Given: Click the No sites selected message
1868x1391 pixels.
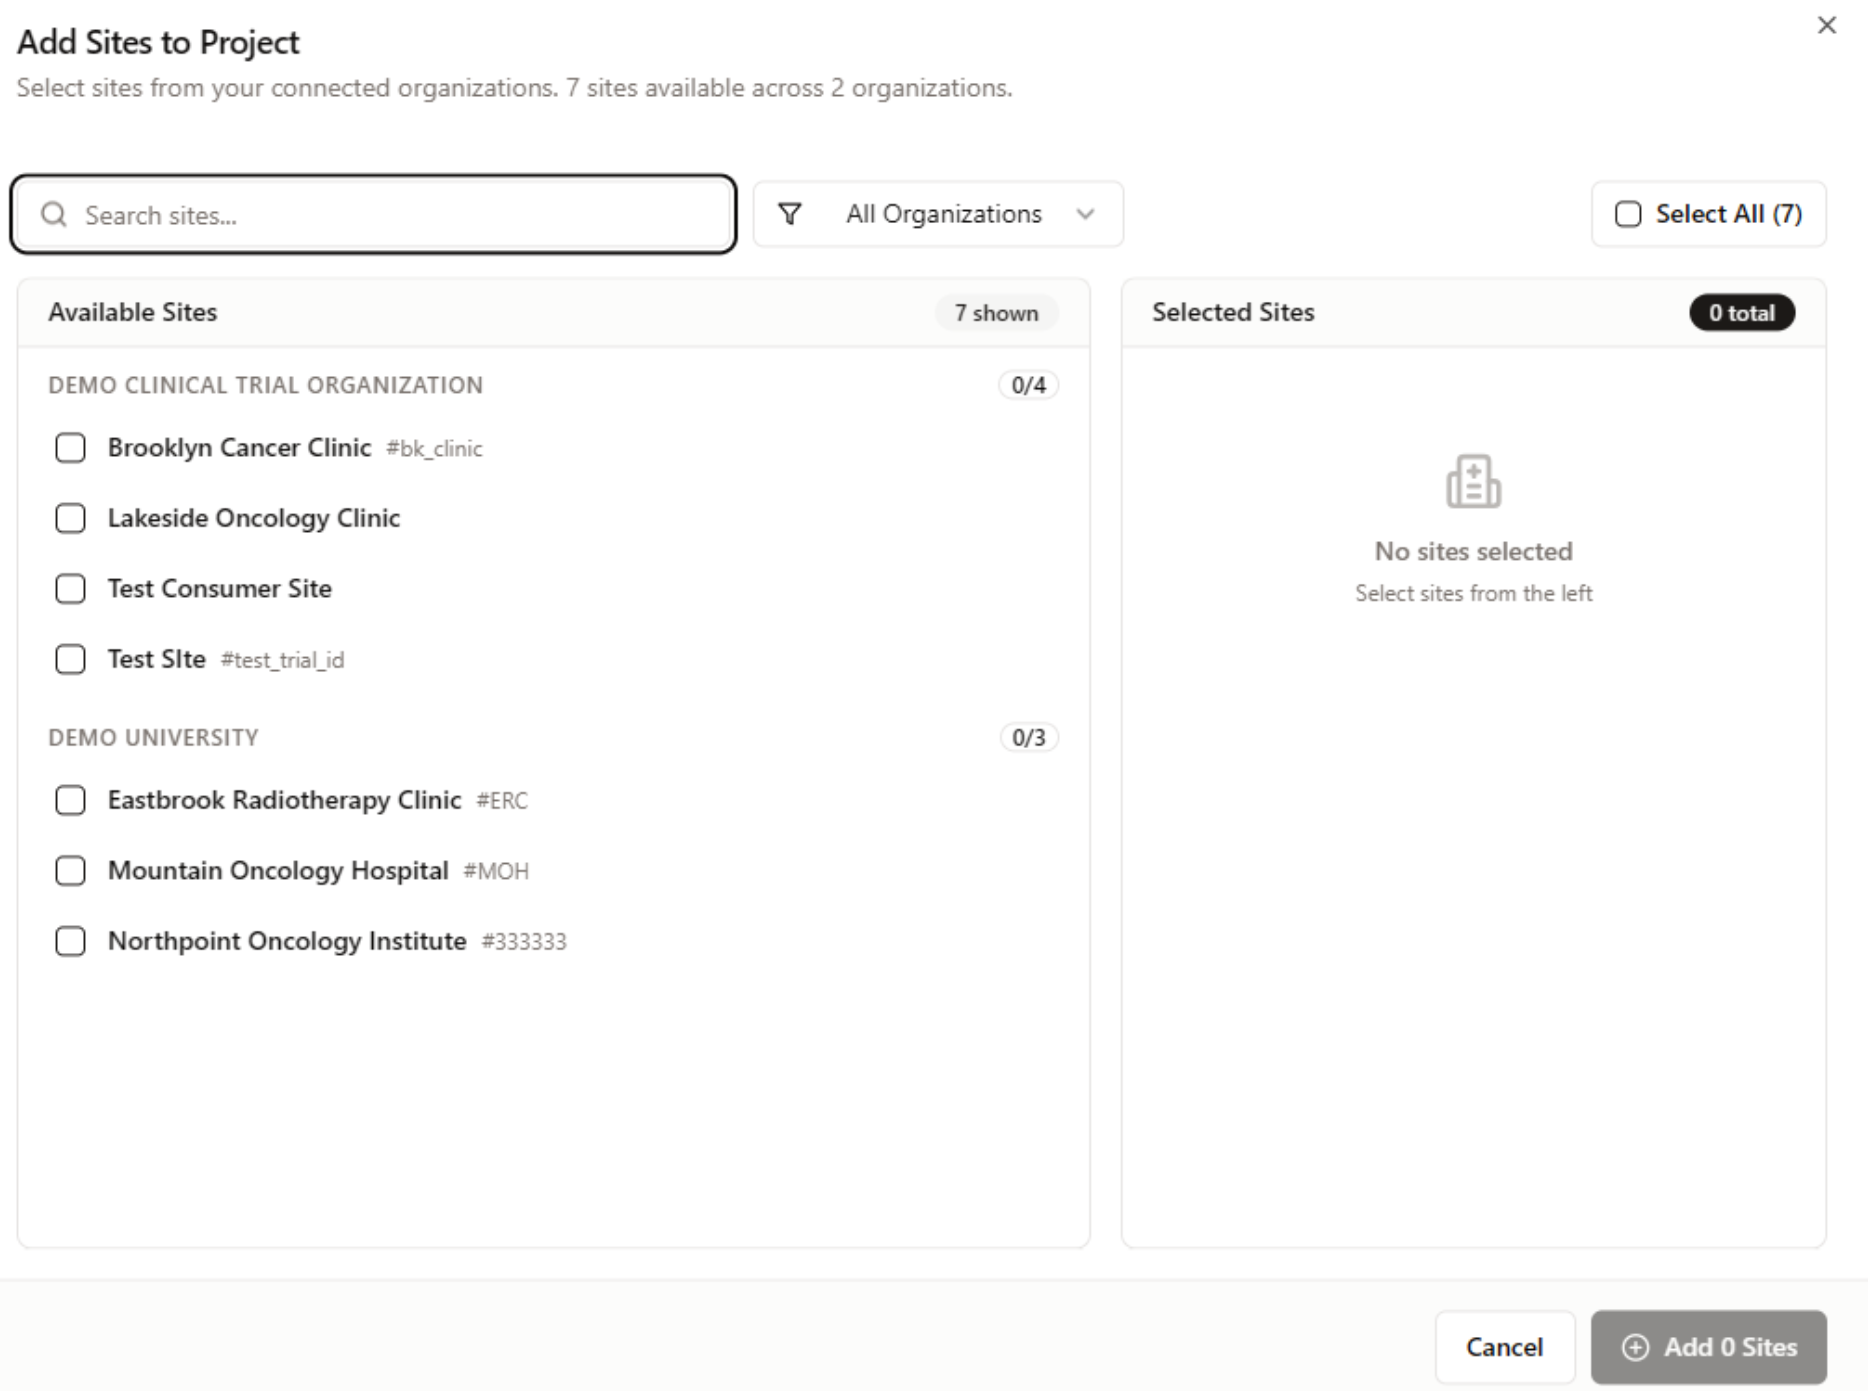Looking at the screenshot, I should tap(1473, 551).
